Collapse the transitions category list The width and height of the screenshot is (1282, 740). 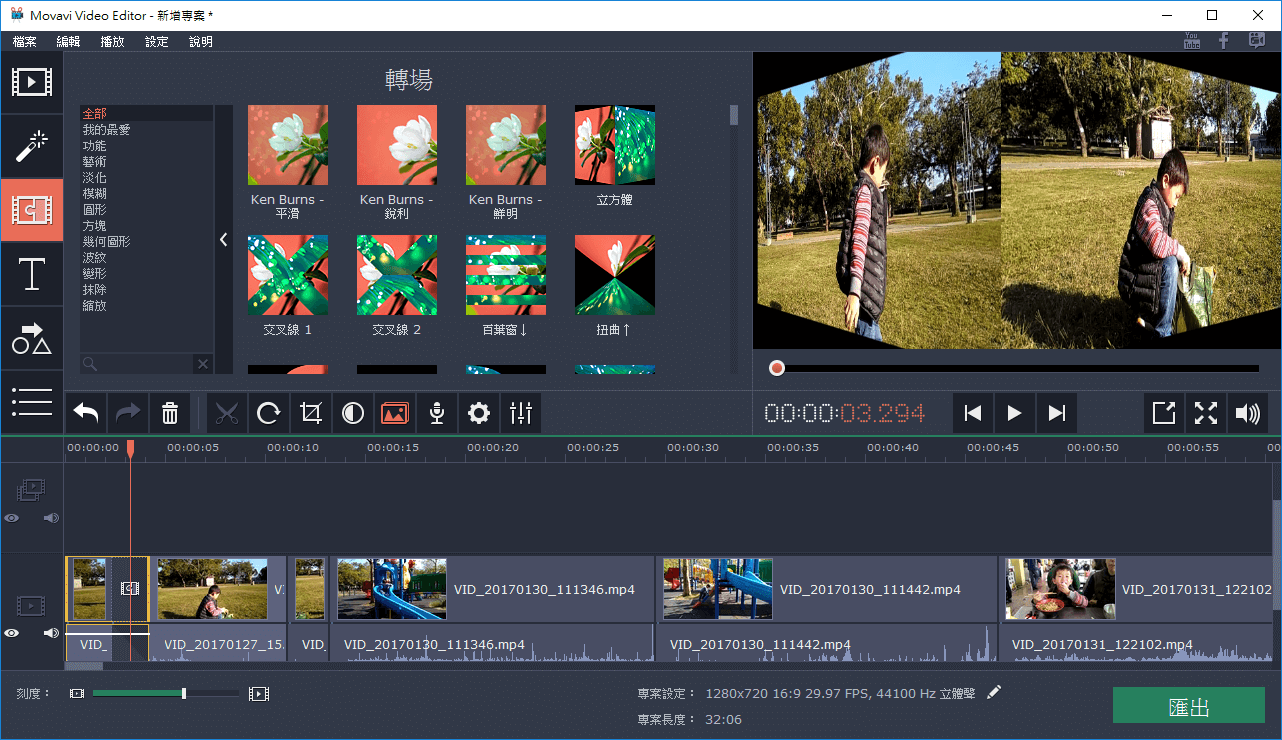(223, 240)
